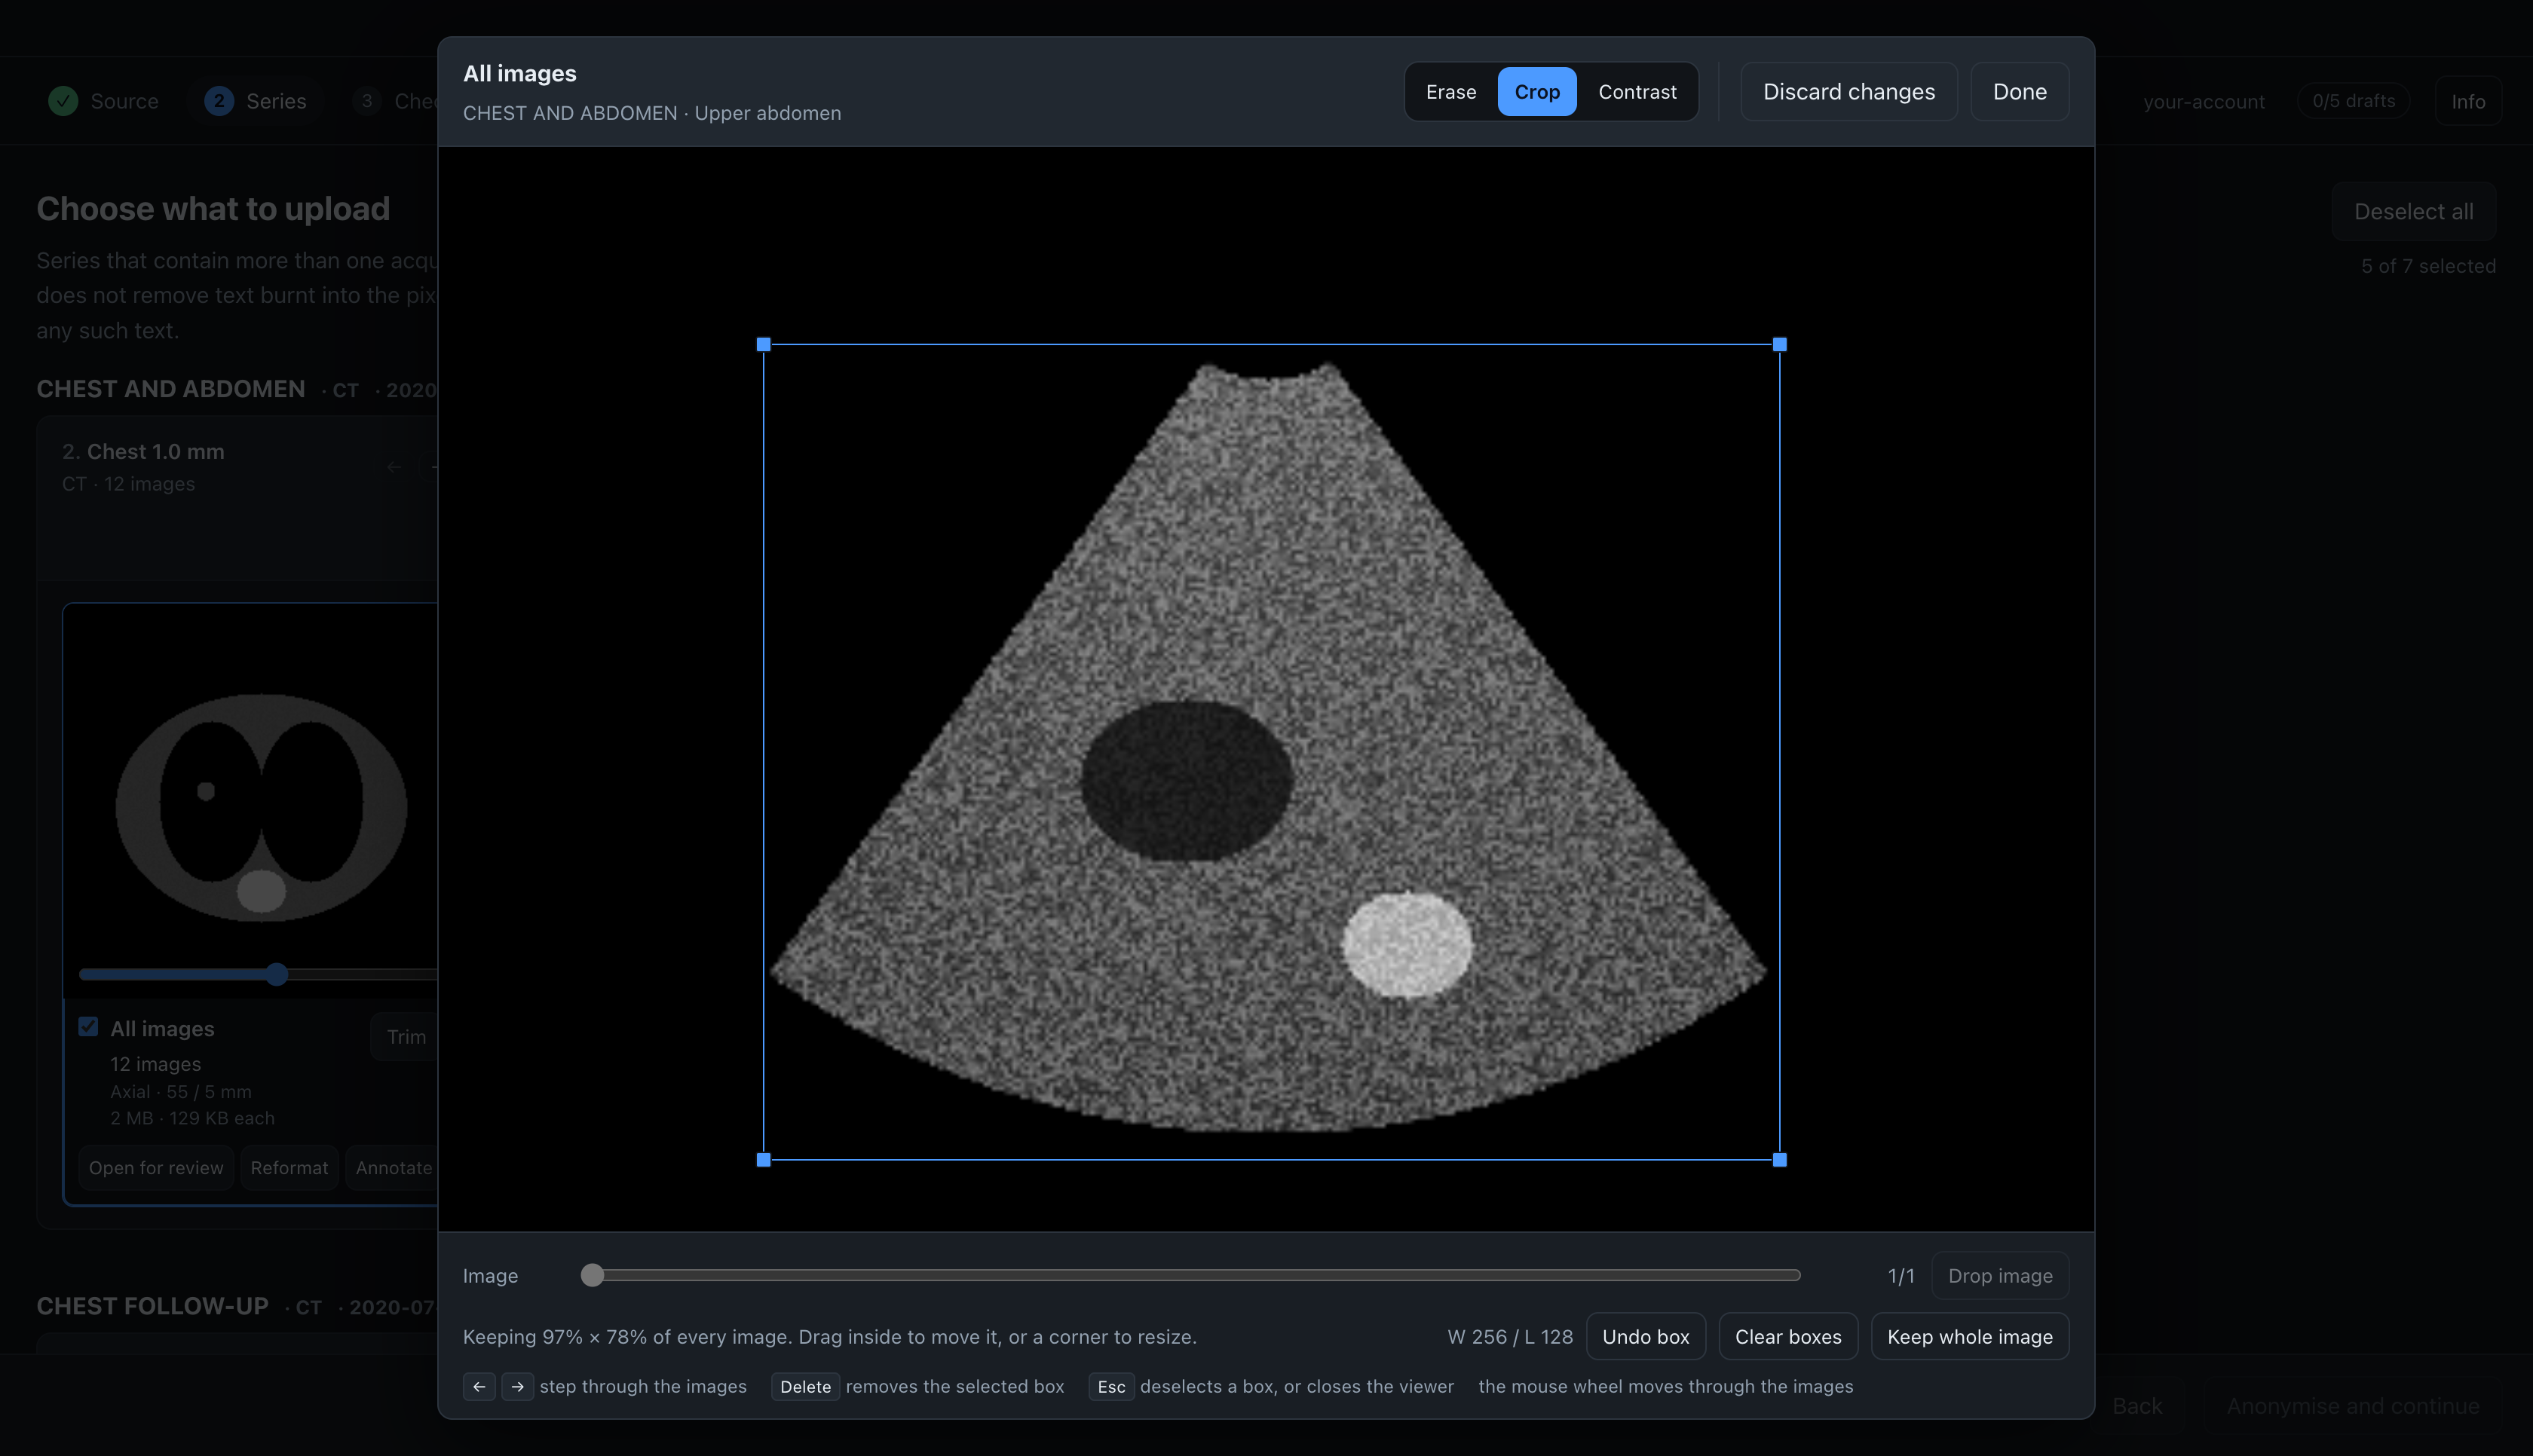Click the Series step 2 badge
2533x1456 pixels.
click(x=219, y=101)
